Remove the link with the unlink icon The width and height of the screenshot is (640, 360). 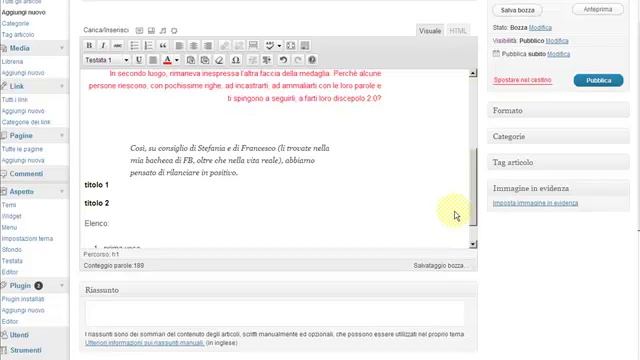(239, 45)
